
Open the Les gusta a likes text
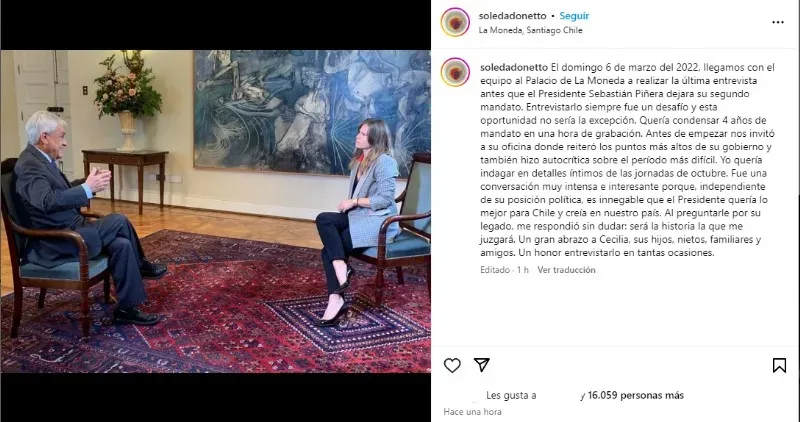point(511,395)
